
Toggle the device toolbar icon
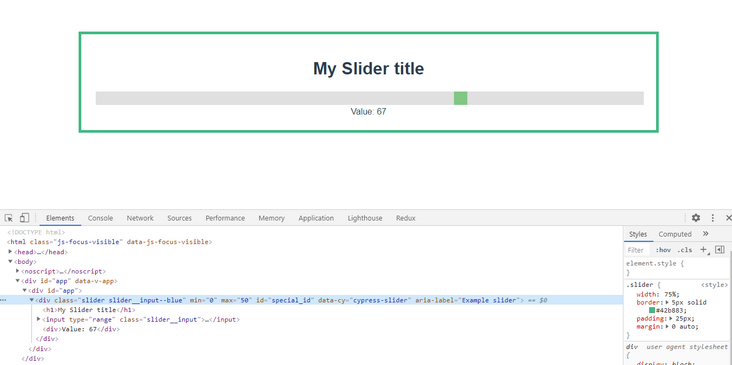point(24,218)
